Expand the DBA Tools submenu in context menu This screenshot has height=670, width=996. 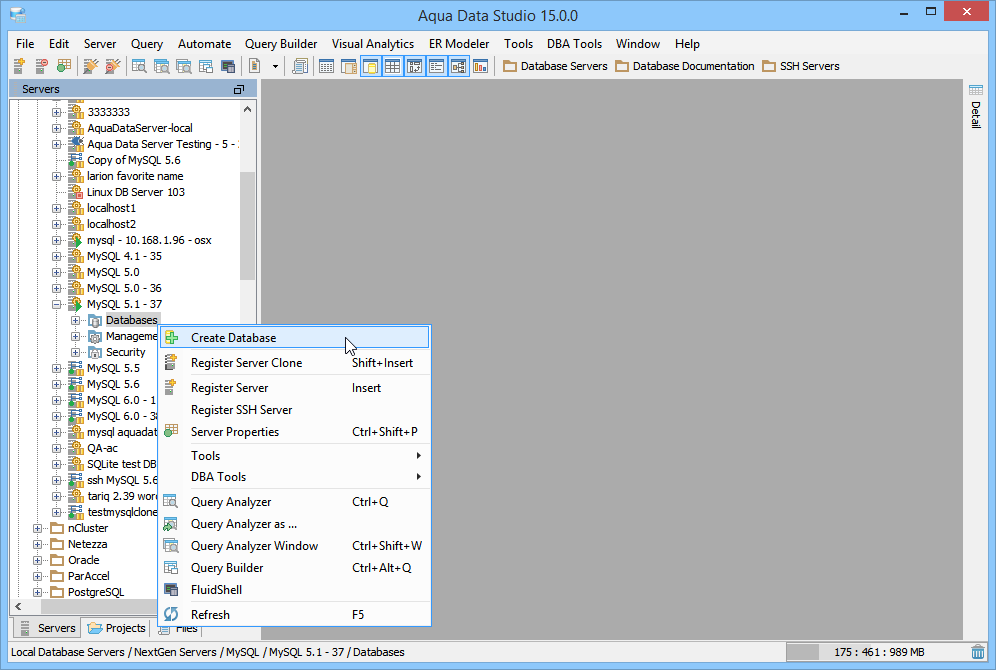click(x=294, y=477)
